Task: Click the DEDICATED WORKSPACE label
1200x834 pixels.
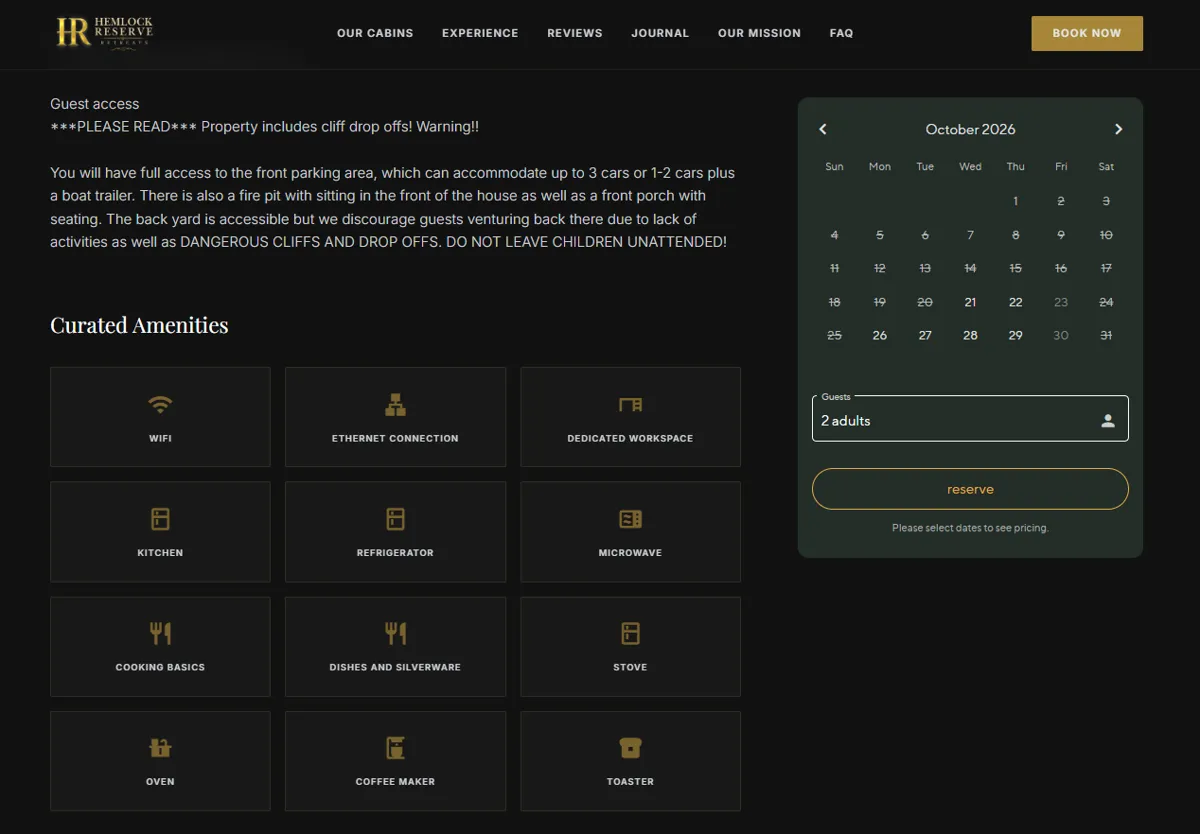Action: point(630,438)
